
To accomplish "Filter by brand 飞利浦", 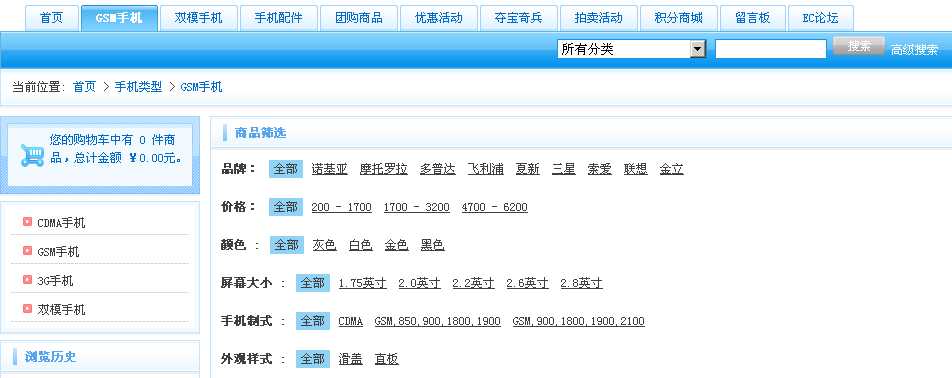I will click(x=486, y=169).
